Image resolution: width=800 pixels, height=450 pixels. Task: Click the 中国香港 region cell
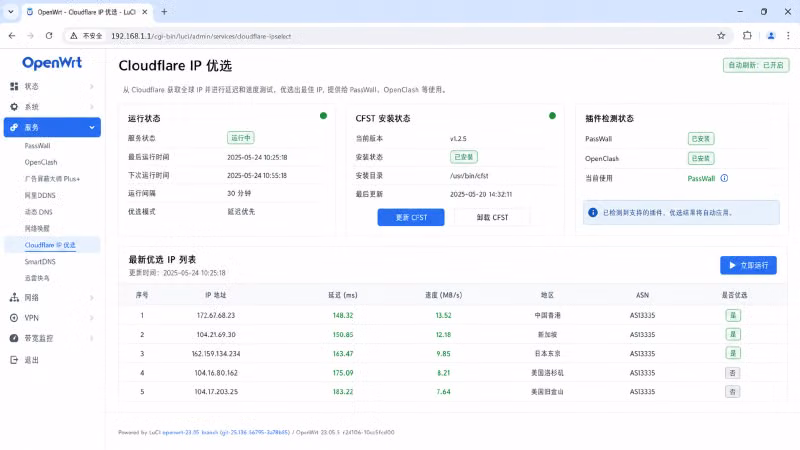pos(547,315)
